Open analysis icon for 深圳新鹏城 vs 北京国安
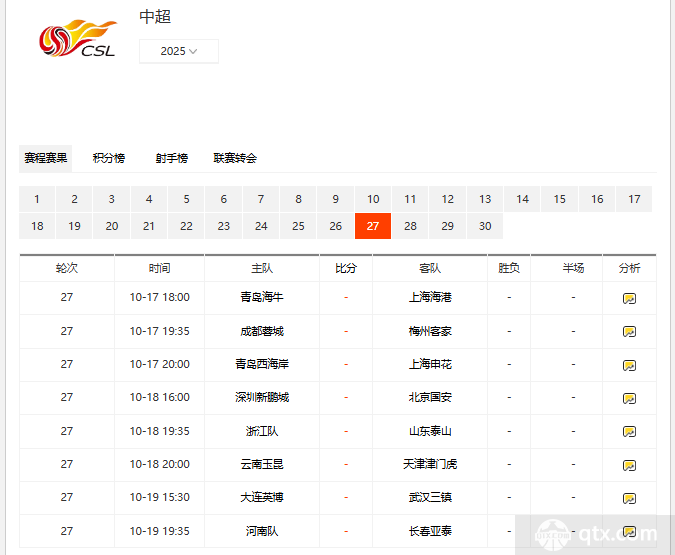Viewport: 675px width, 555px height. click(x=629, y=398)
